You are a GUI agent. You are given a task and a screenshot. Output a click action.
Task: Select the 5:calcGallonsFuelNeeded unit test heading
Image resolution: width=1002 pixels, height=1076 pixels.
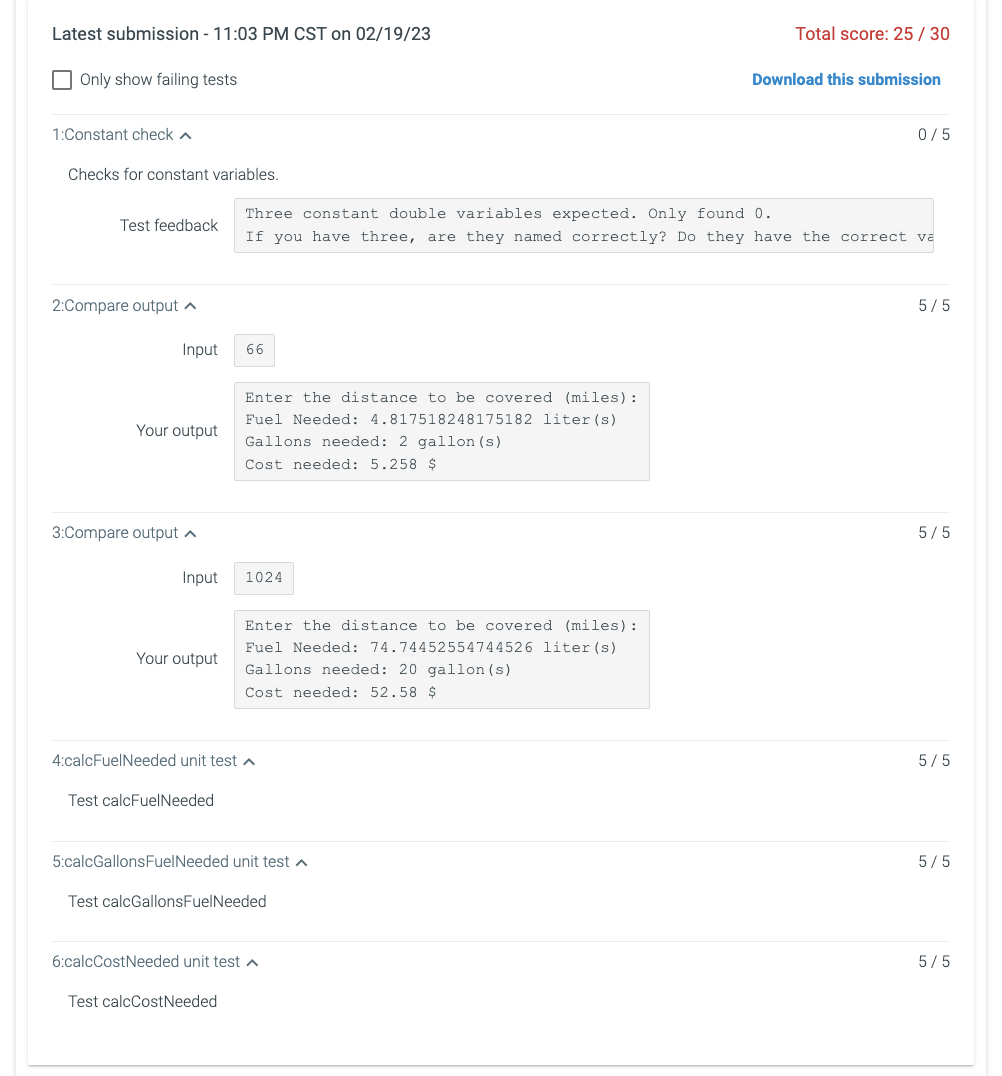click(x=171, y=861)
